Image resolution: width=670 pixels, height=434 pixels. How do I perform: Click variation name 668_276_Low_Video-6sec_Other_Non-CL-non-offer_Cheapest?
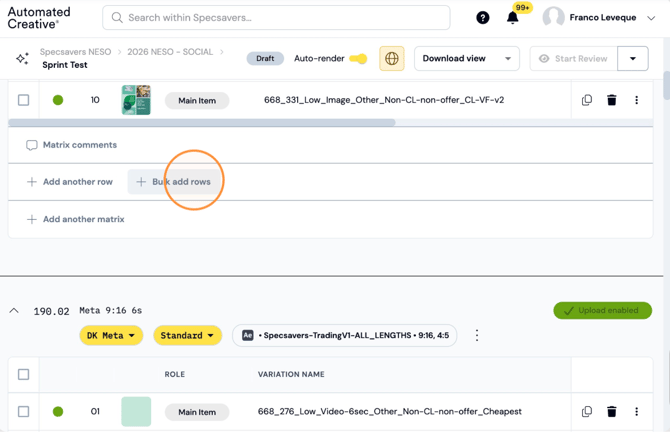389,411
